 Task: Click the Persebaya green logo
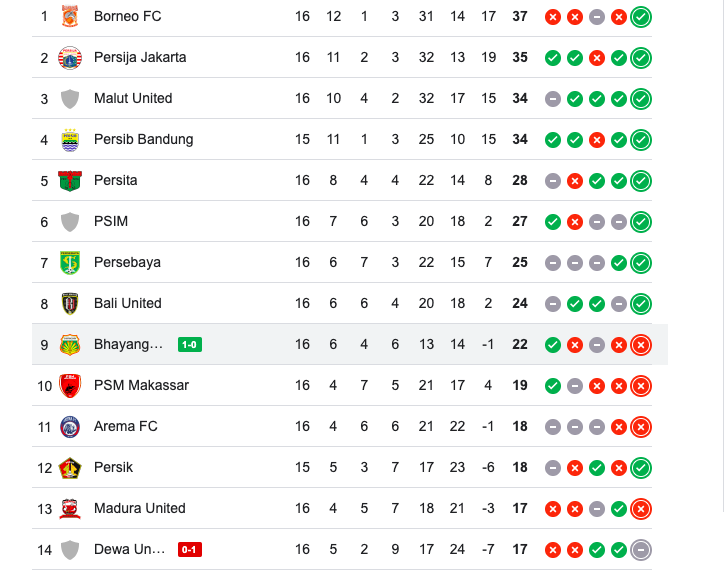coord(70,262)
